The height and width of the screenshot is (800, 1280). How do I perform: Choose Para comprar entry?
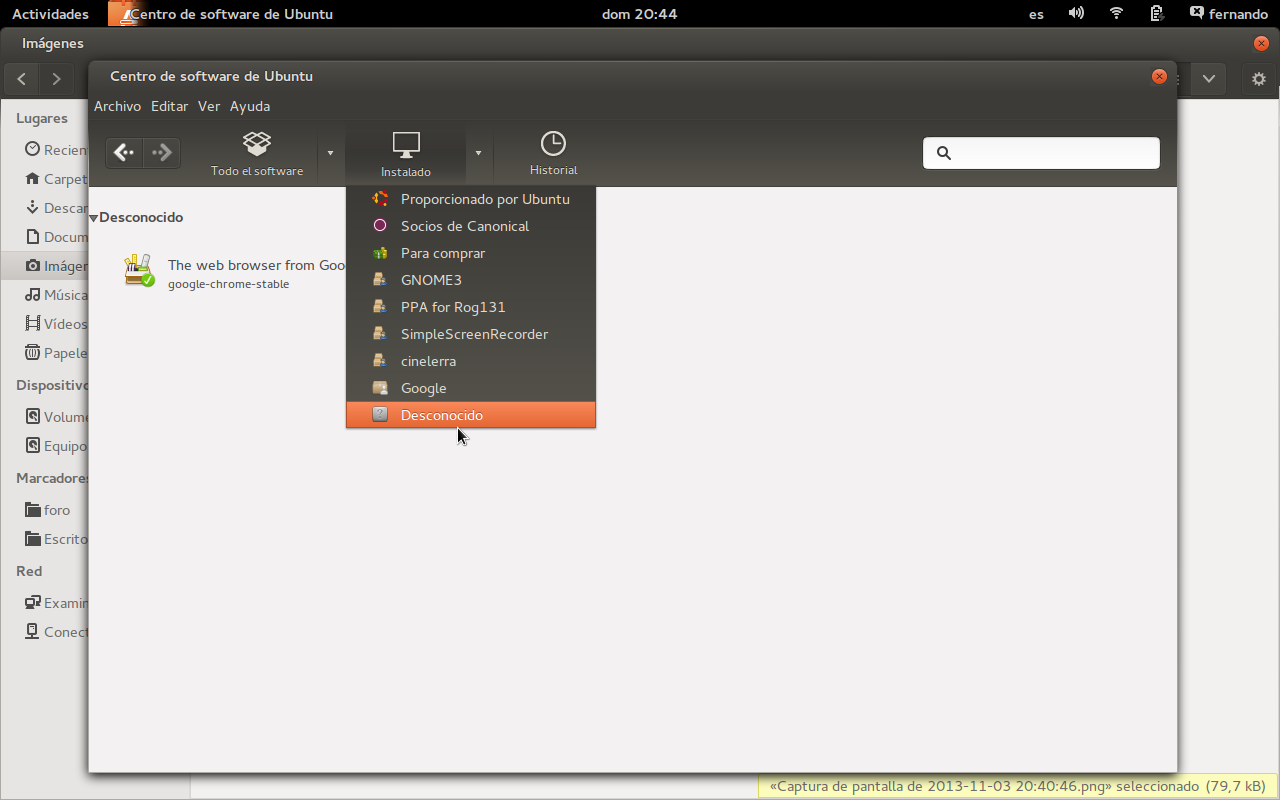(x=471, y=253)
